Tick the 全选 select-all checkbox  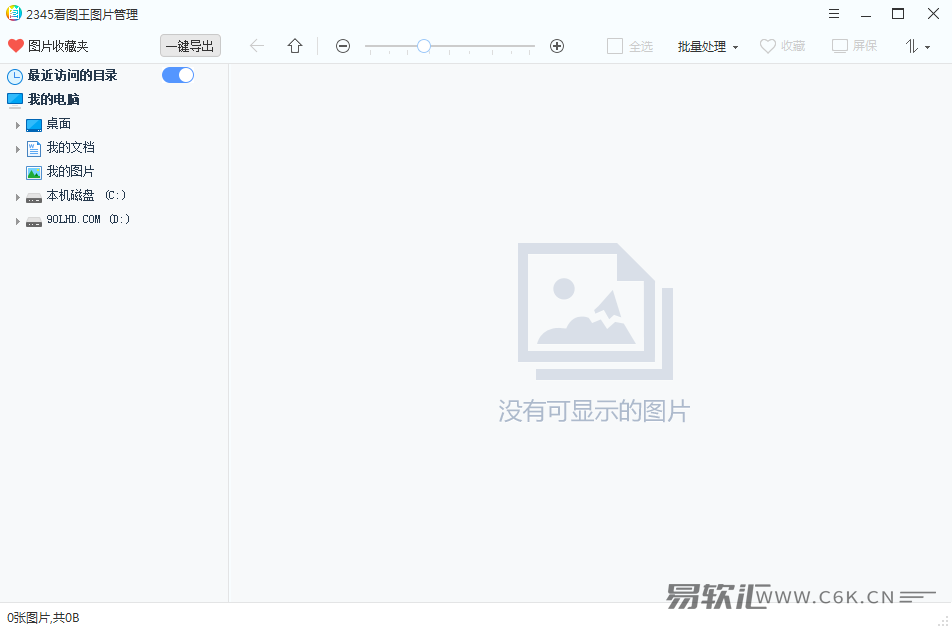point(614,46)
